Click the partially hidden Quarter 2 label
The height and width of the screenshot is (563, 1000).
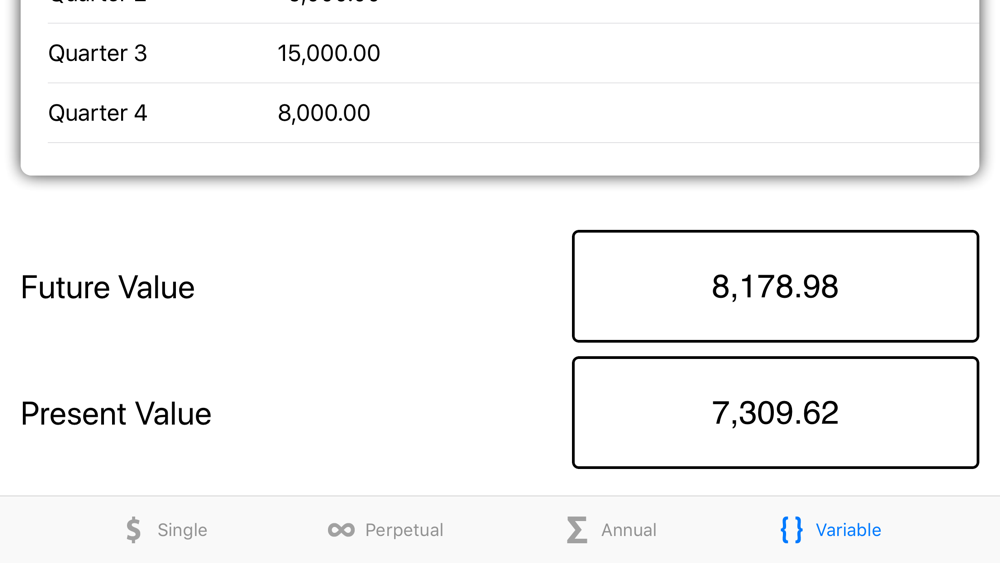tap(98, 3)
